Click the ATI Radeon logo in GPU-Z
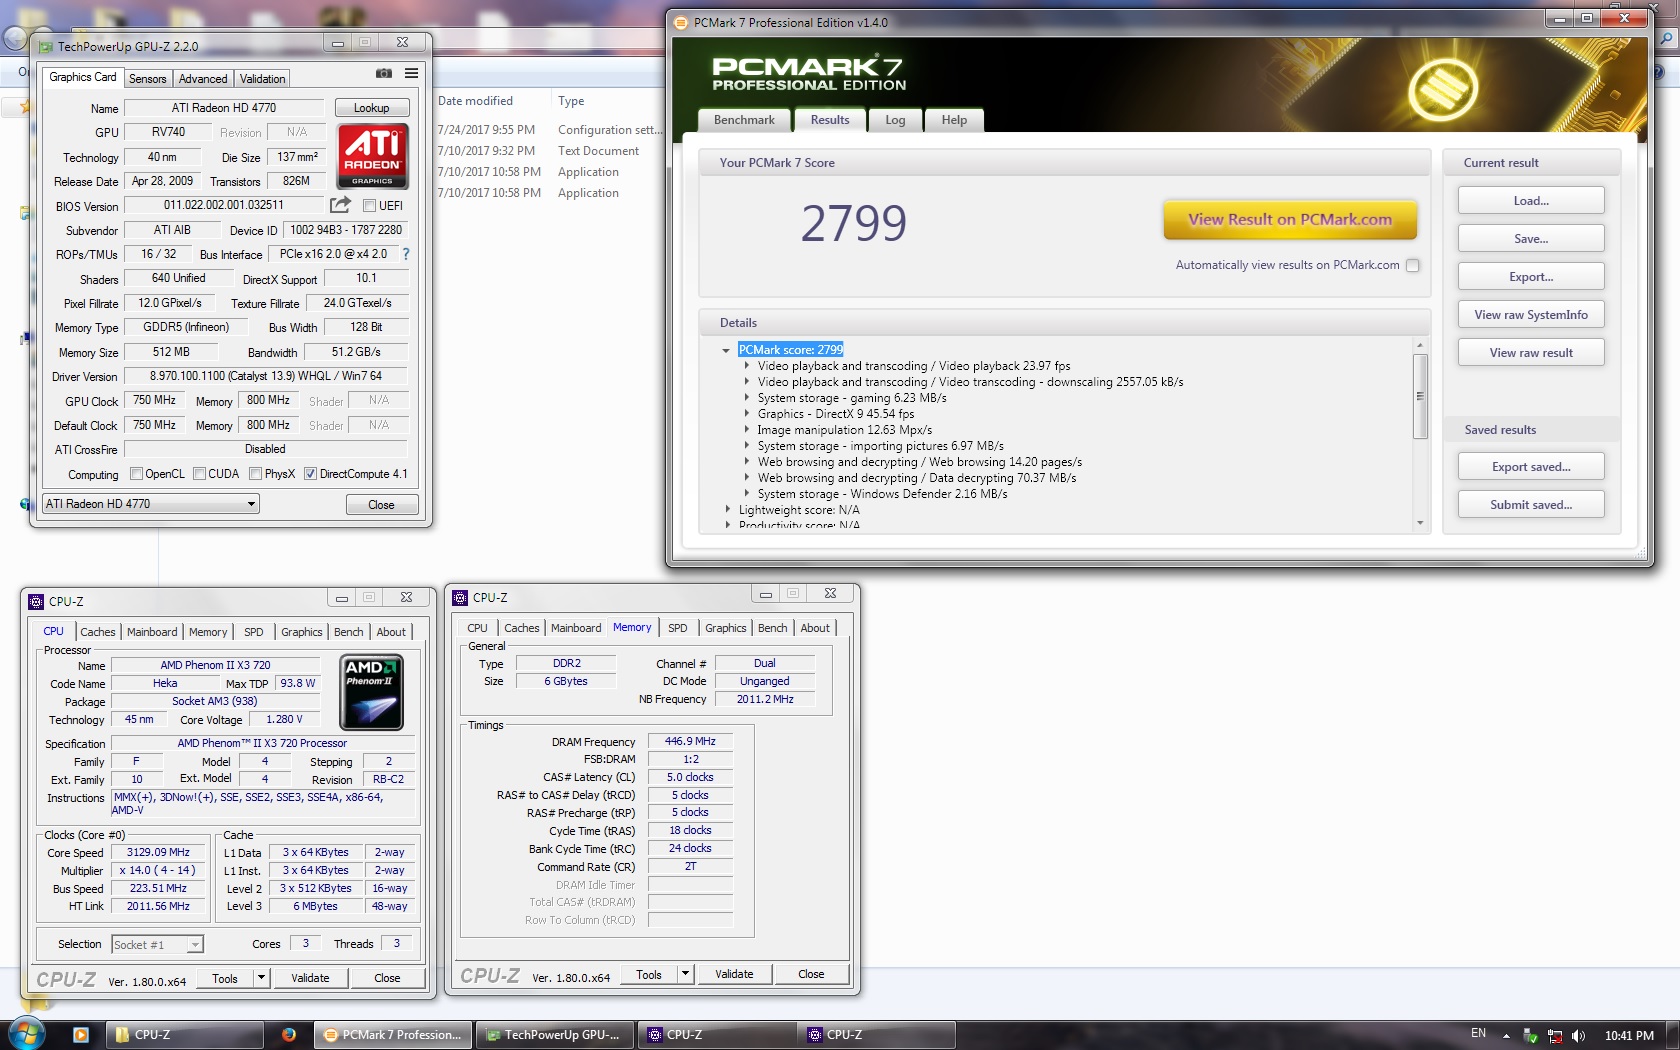1680x1050 pixels. pyautogui.click(x=373, y=155)
